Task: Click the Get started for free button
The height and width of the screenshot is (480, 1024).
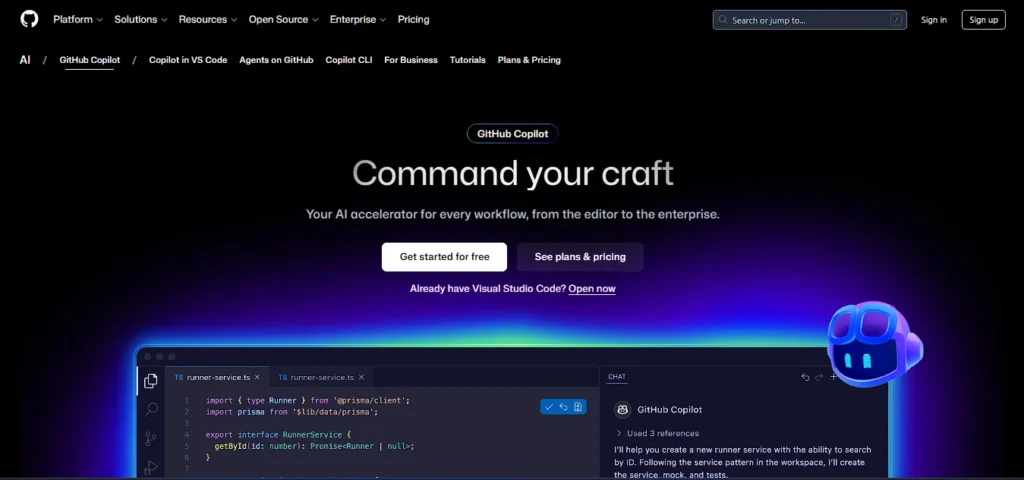Action: [444, 257]
